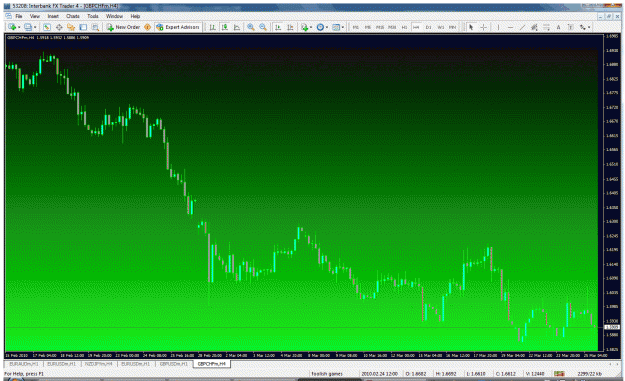Select the D1 timeframe
The width and height of the screenshot is (625, 381).
[x=428, y=27]
